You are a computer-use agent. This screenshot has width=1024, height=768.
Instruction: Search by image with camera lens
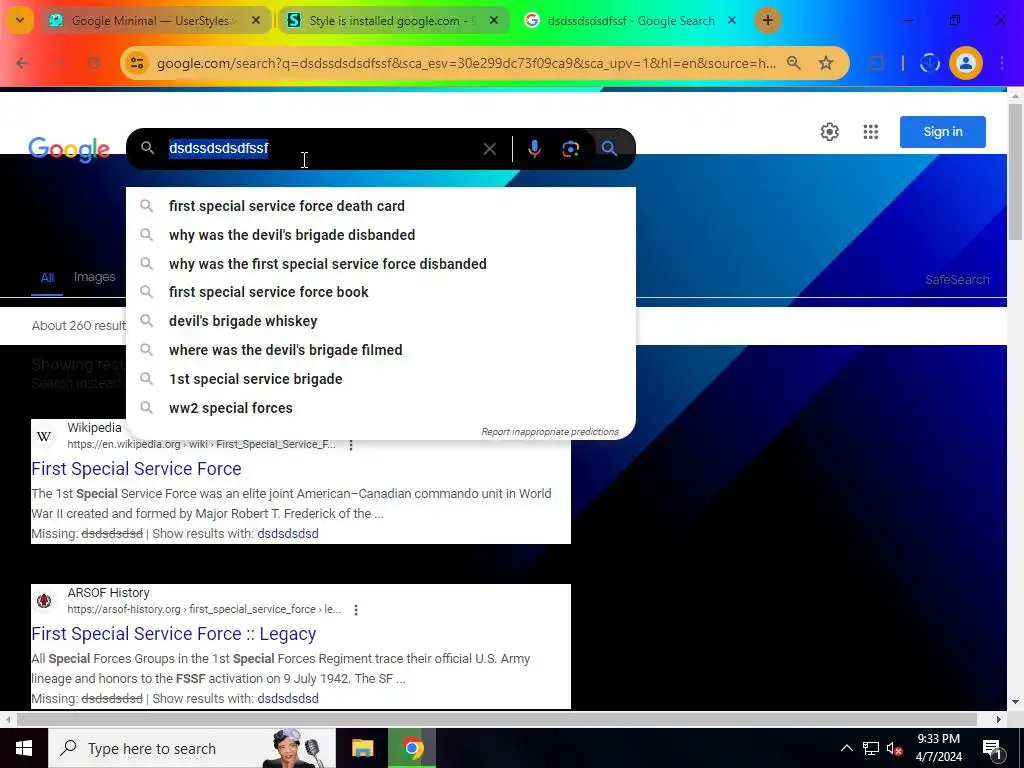click(x=570, y=149)
